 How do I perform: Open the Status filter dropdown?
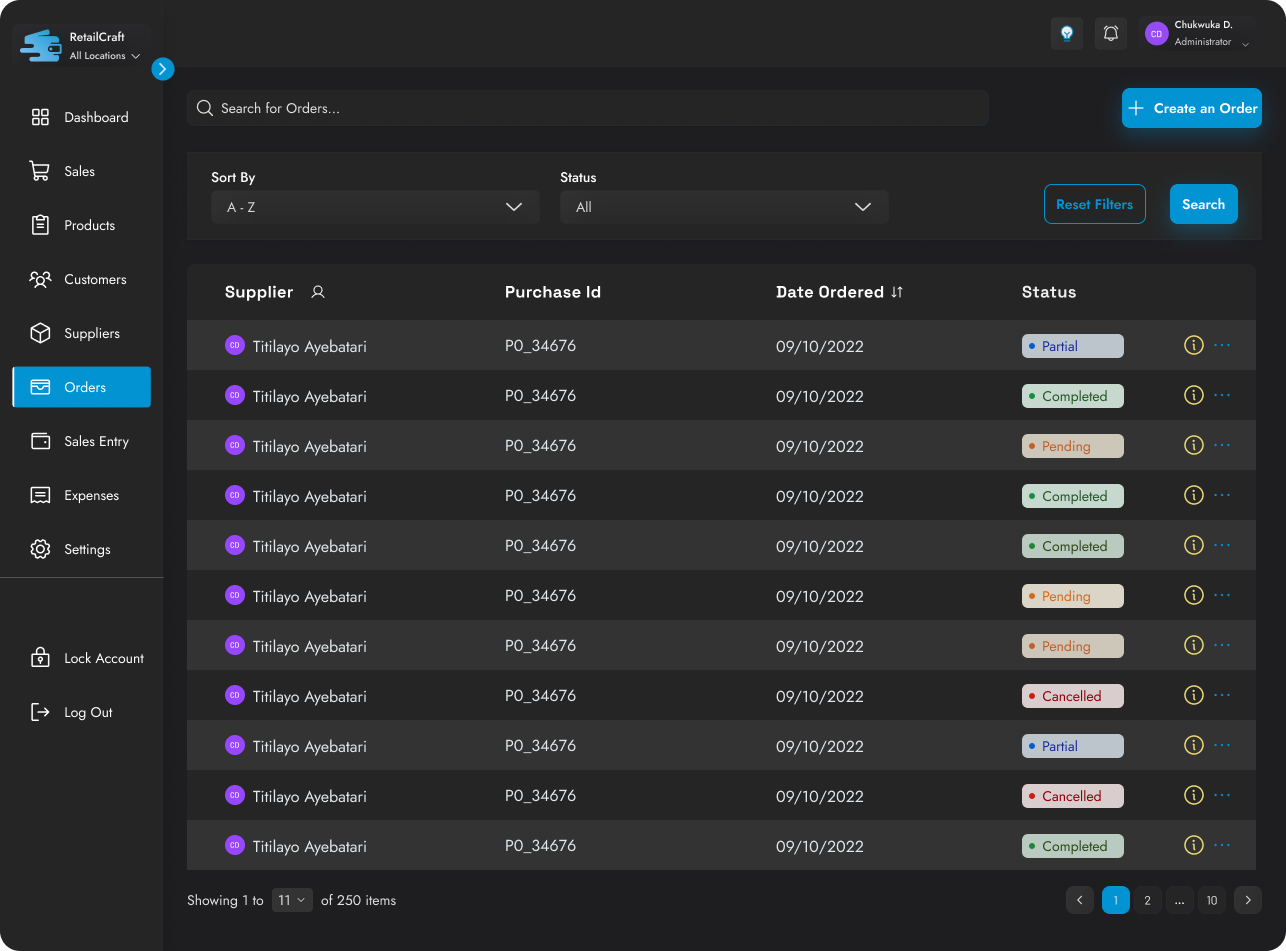pyautogui.click(x=723, y=207)
